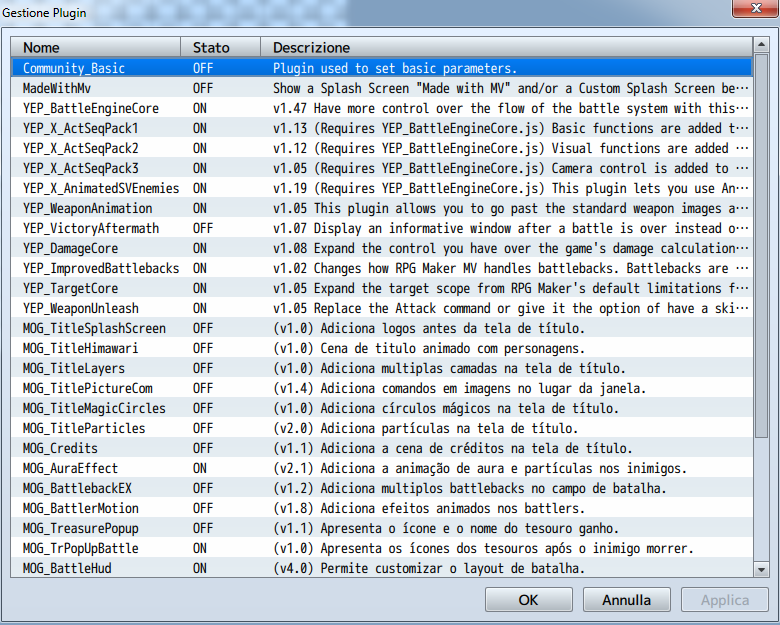The height and width of the screenshot is (625, 780).
Task: Click the OFF status of MadeWithMv
Action: [203, 88]
